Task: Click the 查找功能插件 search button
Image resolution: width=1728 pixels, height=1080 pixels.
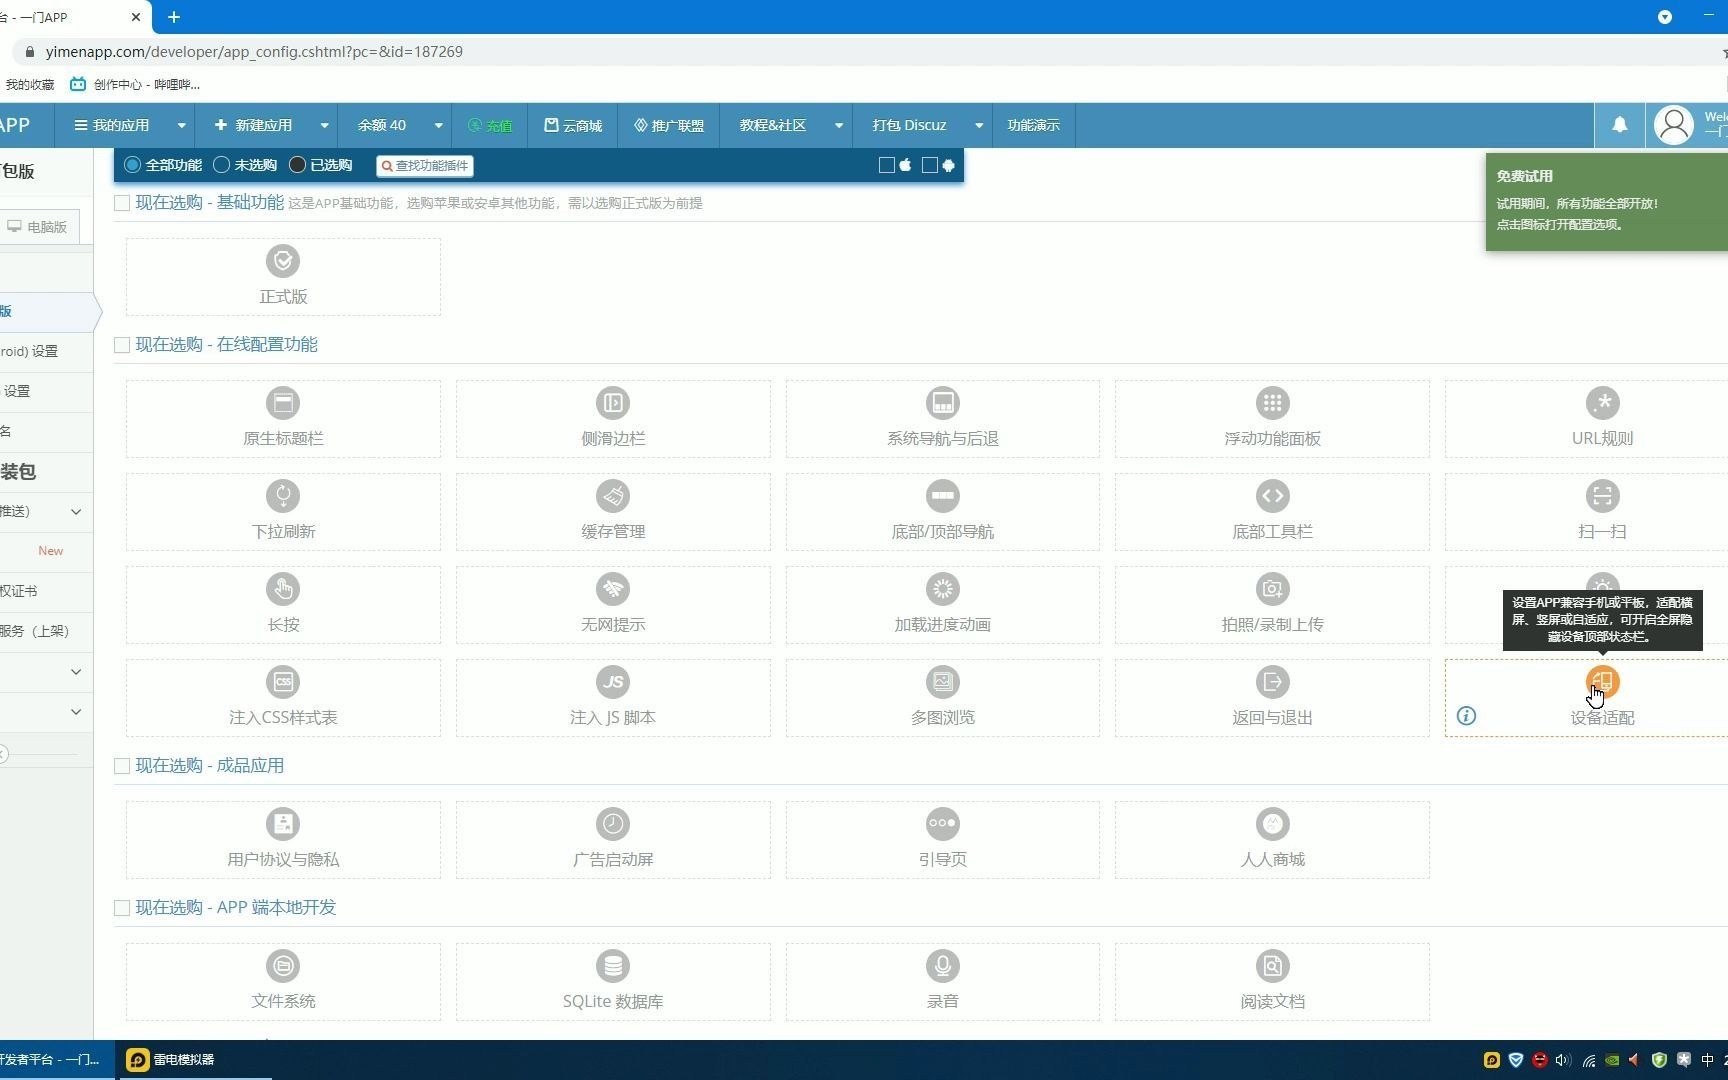Action: 425,166
